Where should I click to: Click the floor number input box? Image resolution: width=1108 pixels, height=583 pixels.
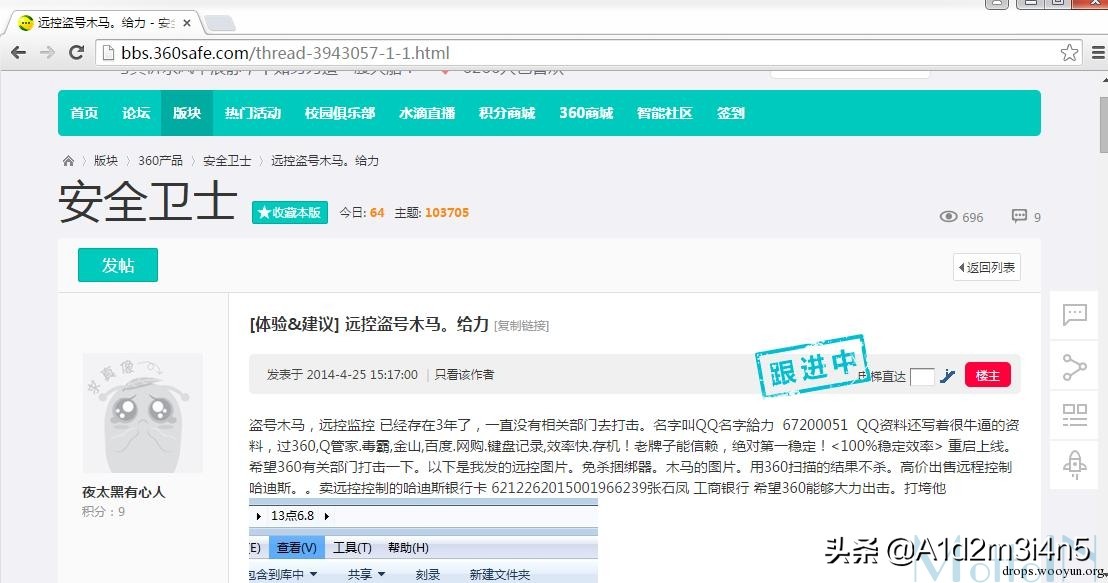[921, 377]
